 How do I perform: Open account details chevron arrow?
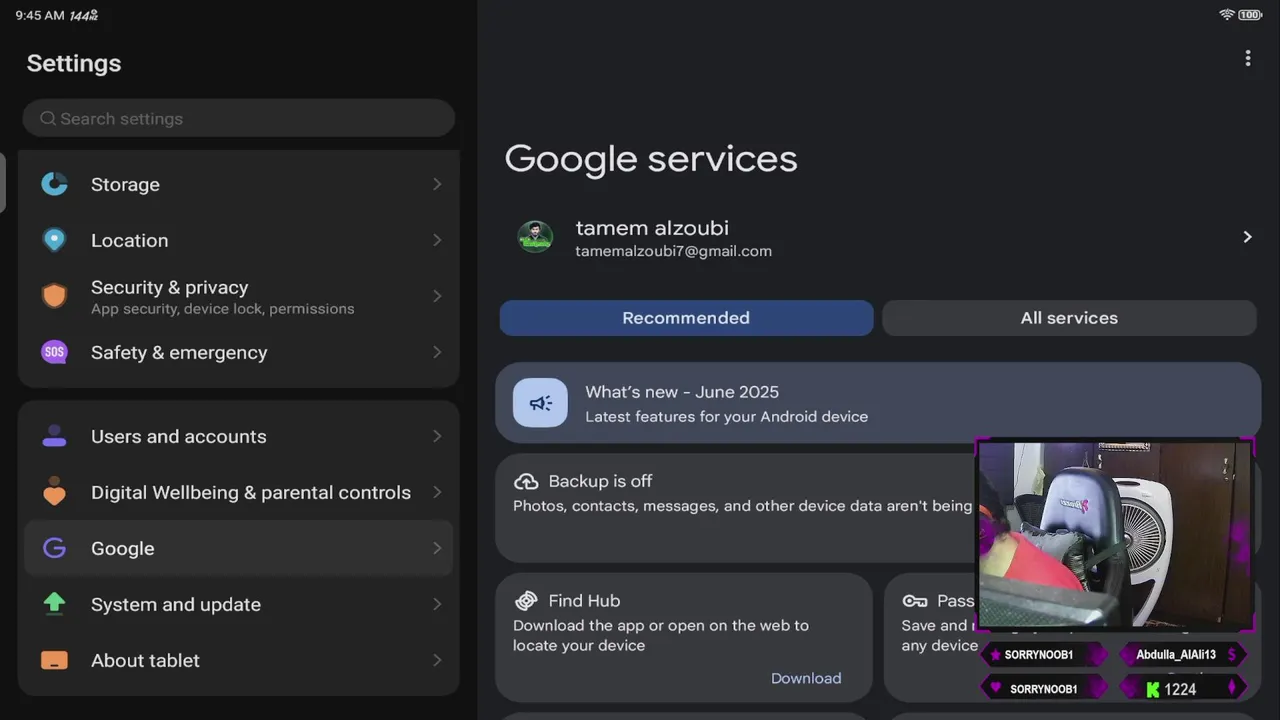coord(1247,237)
